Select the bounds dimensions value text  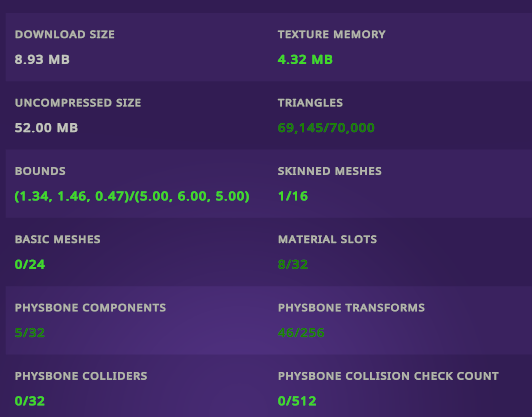tap(132, 196)
